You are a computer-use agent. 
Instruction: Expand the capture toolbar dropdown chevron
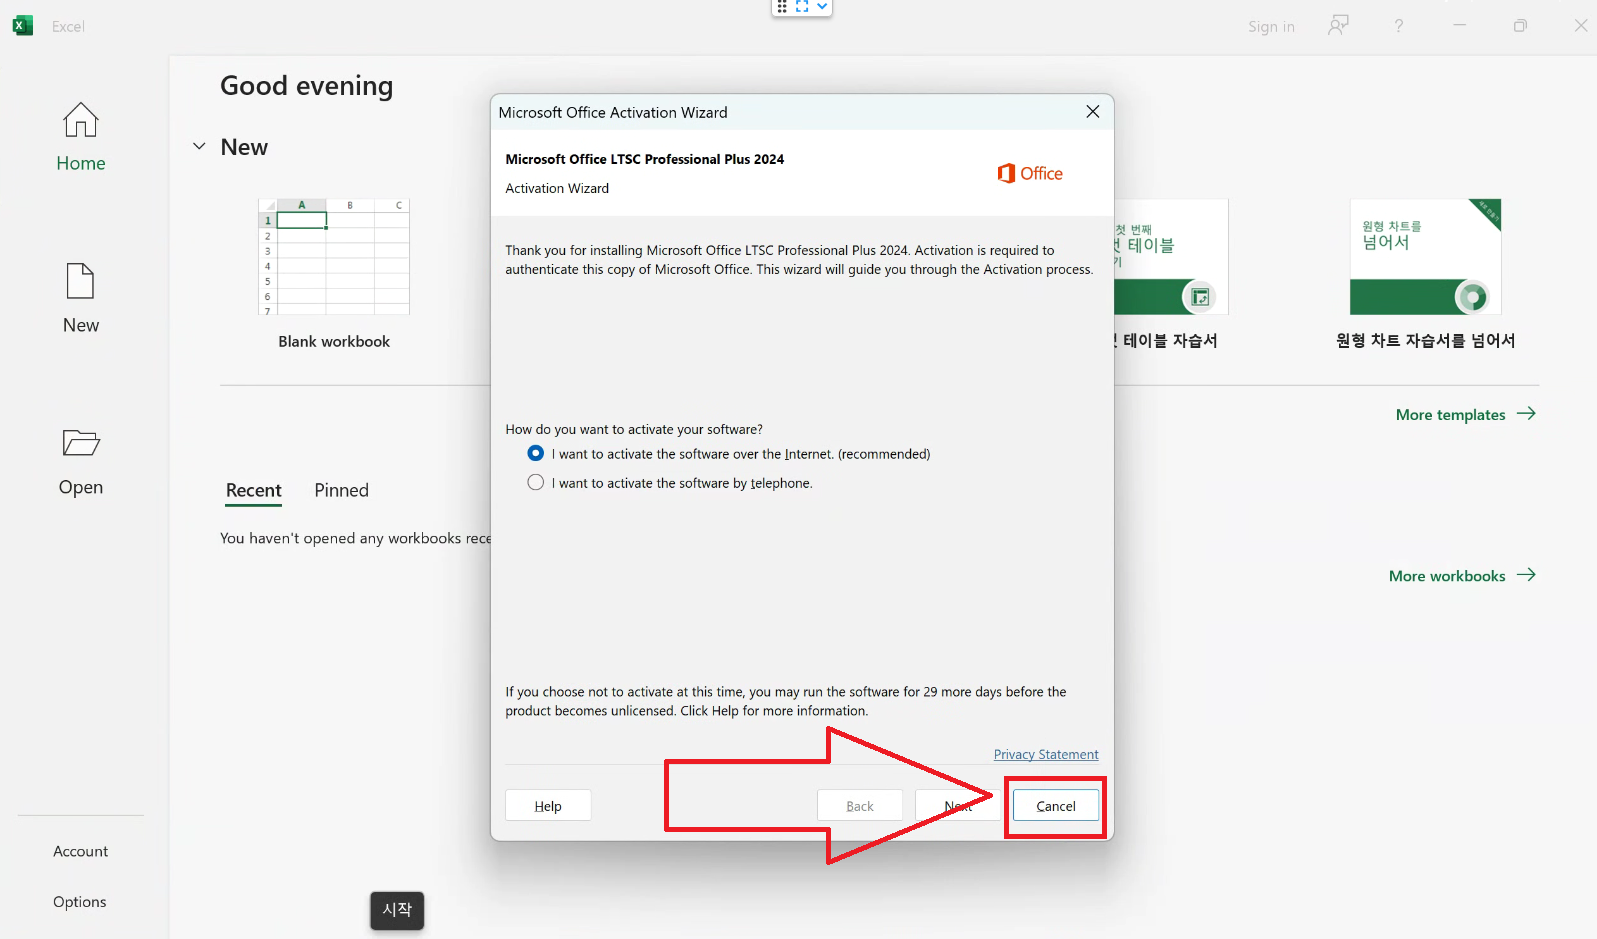tap(822, 6)
